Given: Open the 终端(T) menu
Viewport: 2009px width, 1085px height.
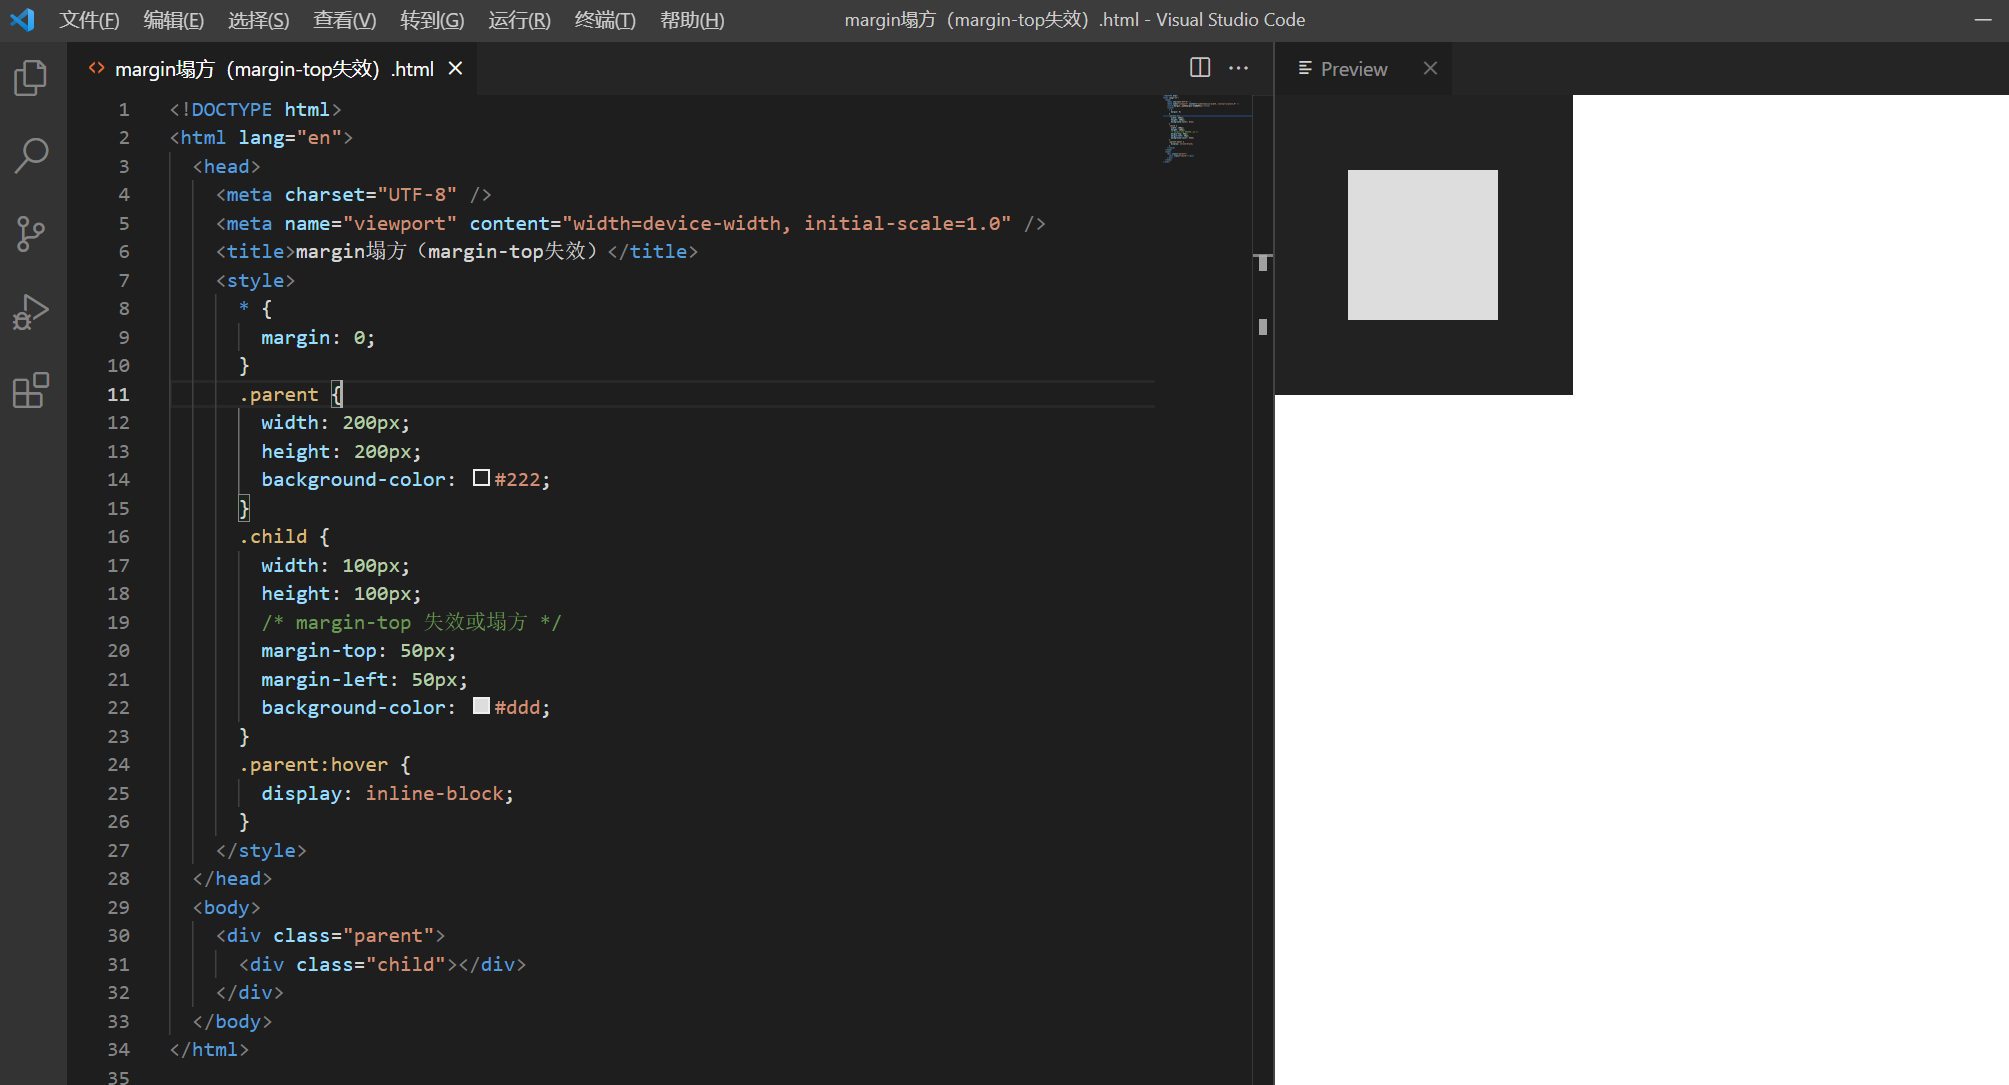Looking at the screenshot, I should pos(605,20).
